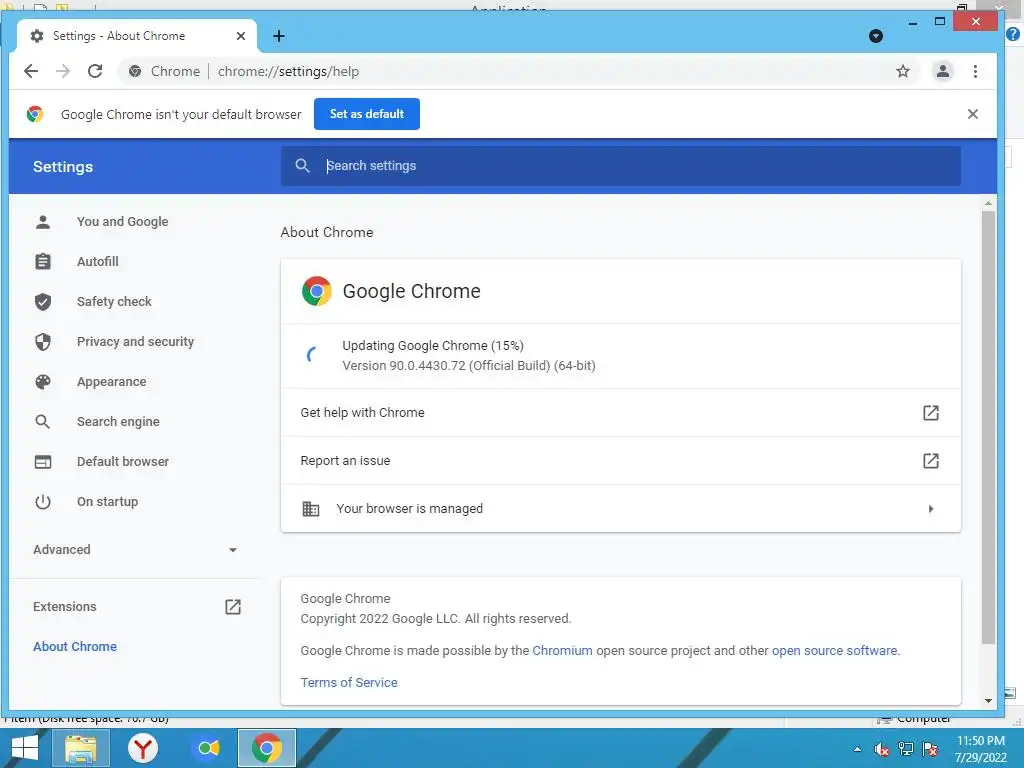This screenshot has height=768, width=1024.
Task: Open the Chromium project link
Action: pos(562,650)
